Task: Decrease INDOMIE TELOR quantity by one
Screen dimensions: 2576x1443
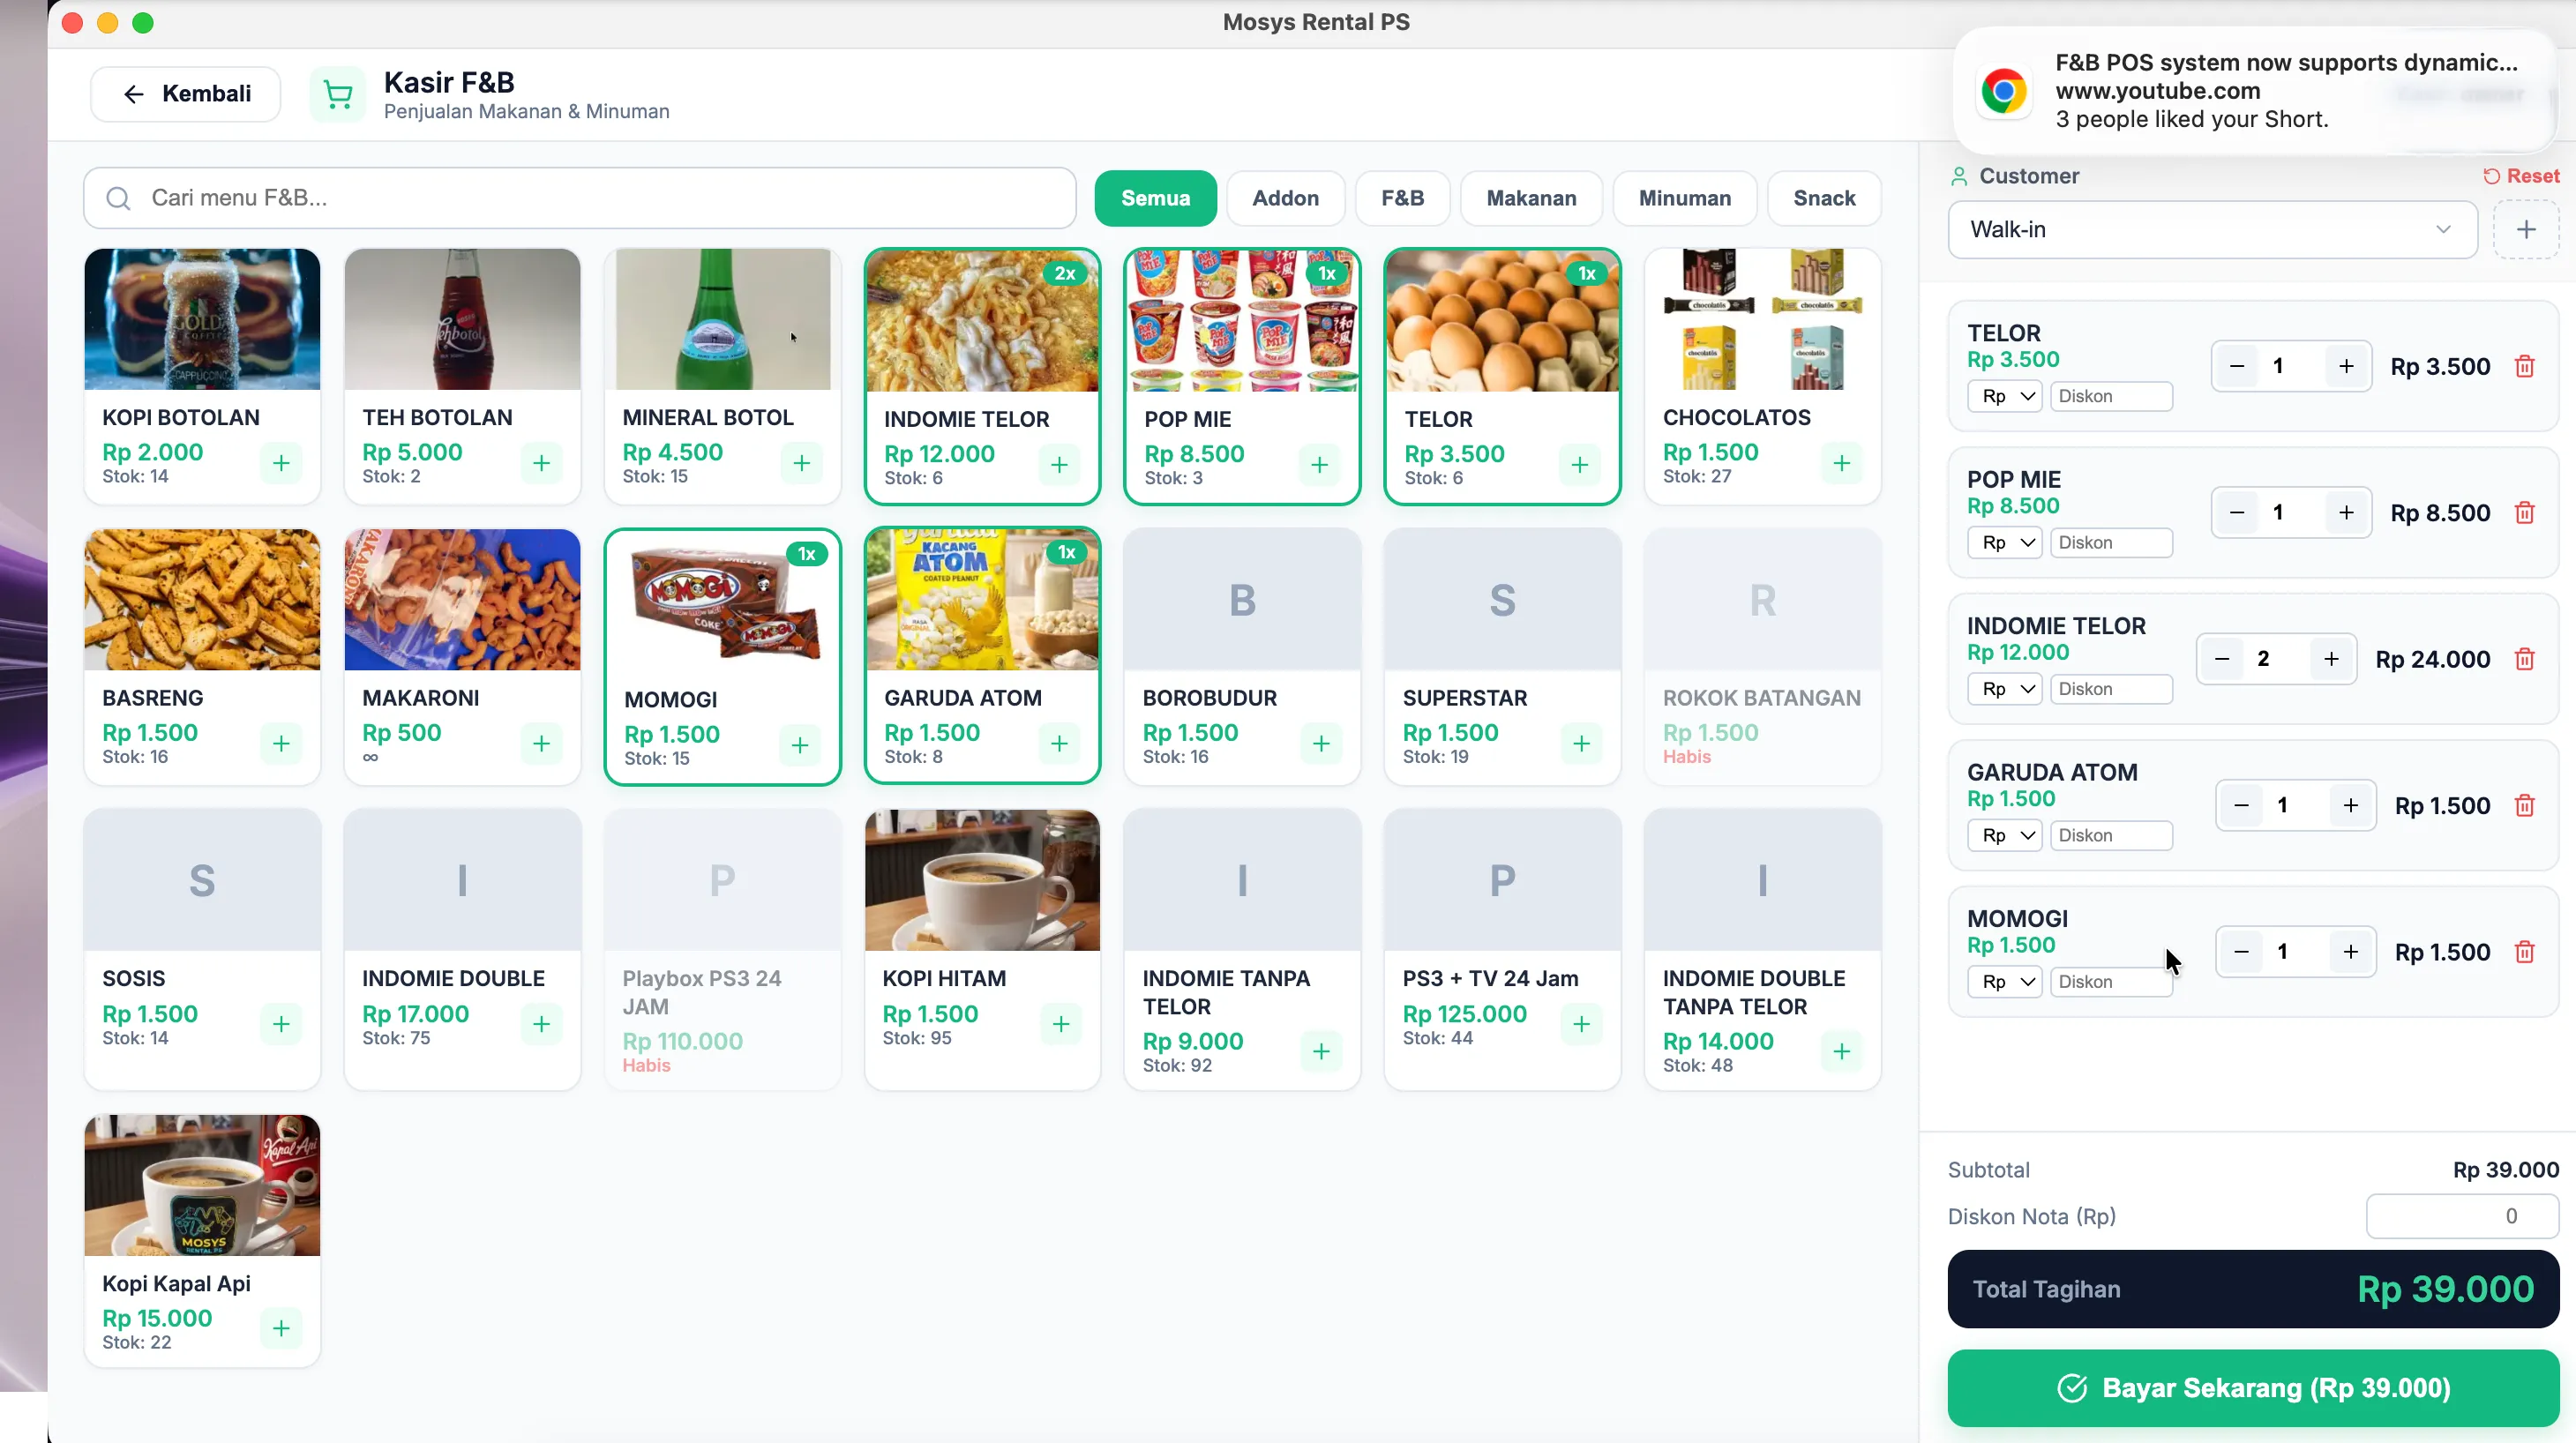Action: tap(2221, 659)
